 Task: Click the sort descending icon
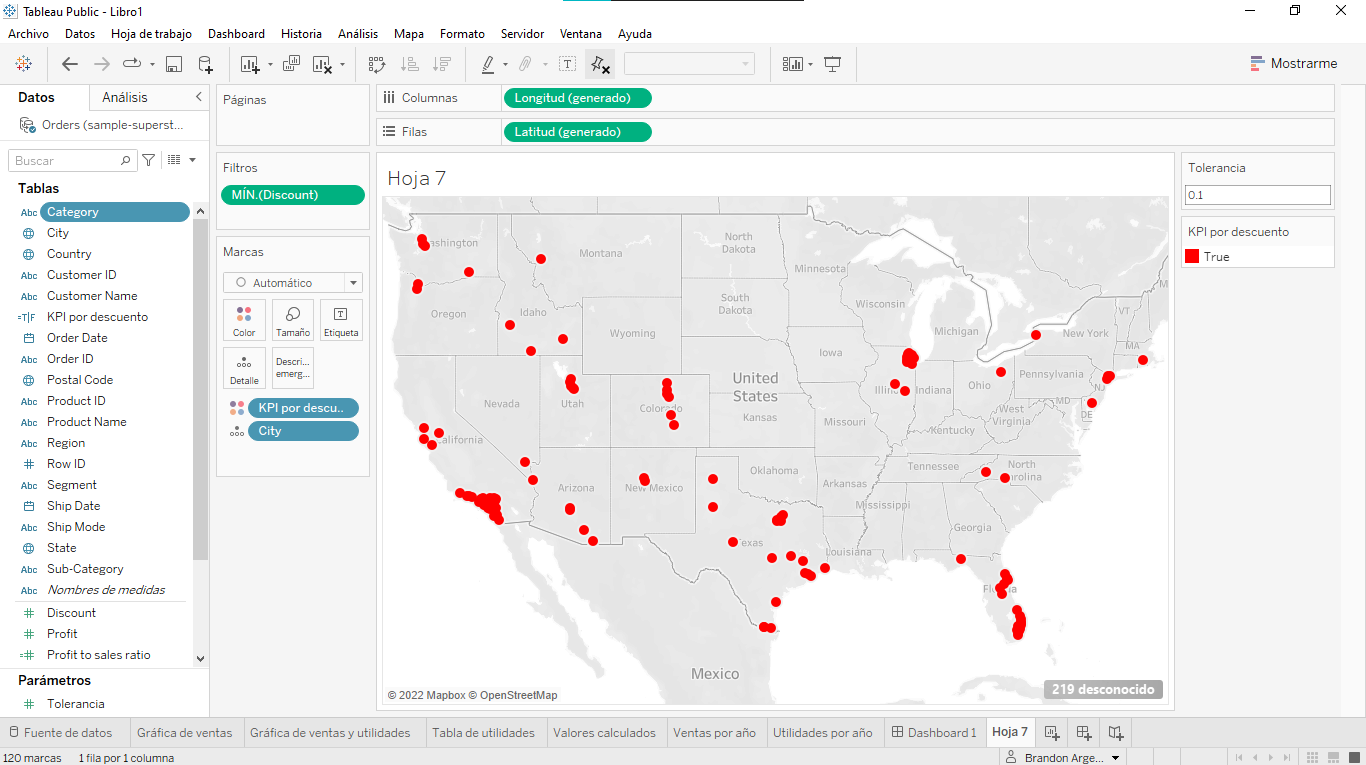[441, 64]
